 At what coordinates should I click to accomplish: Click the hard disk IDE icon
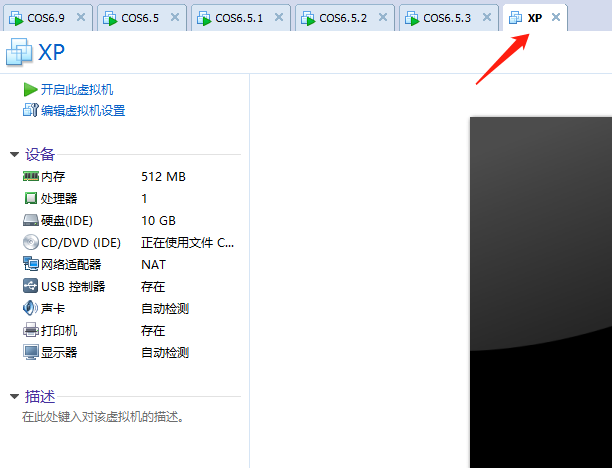(x=31, y=221)
